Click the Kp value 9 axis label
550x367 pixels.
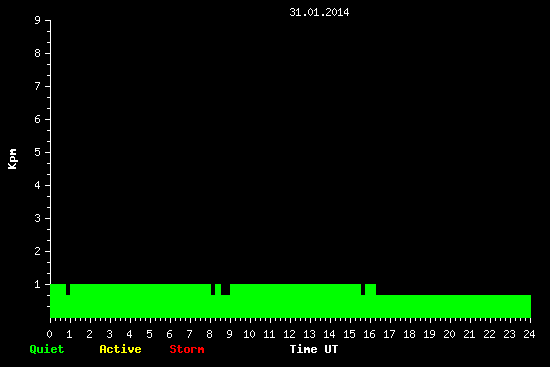coord(38,20)
